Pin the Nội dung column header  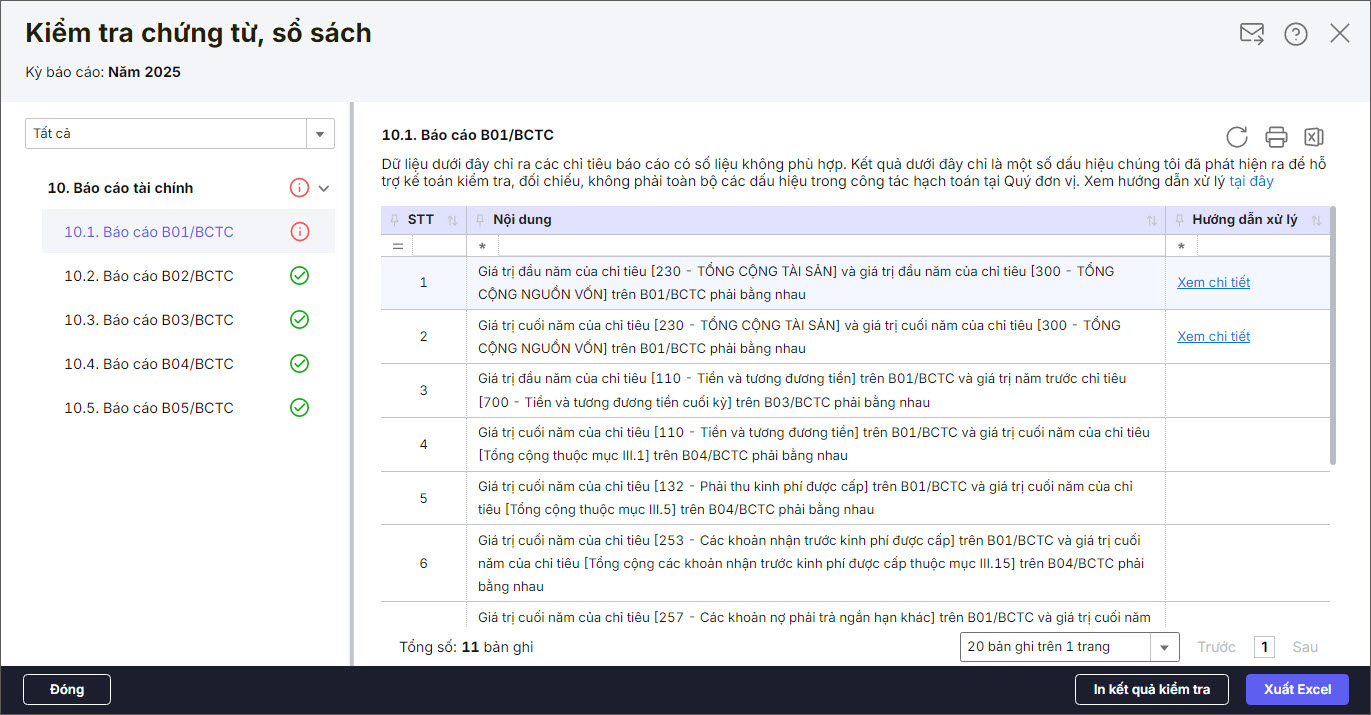[x=481, y=220]
